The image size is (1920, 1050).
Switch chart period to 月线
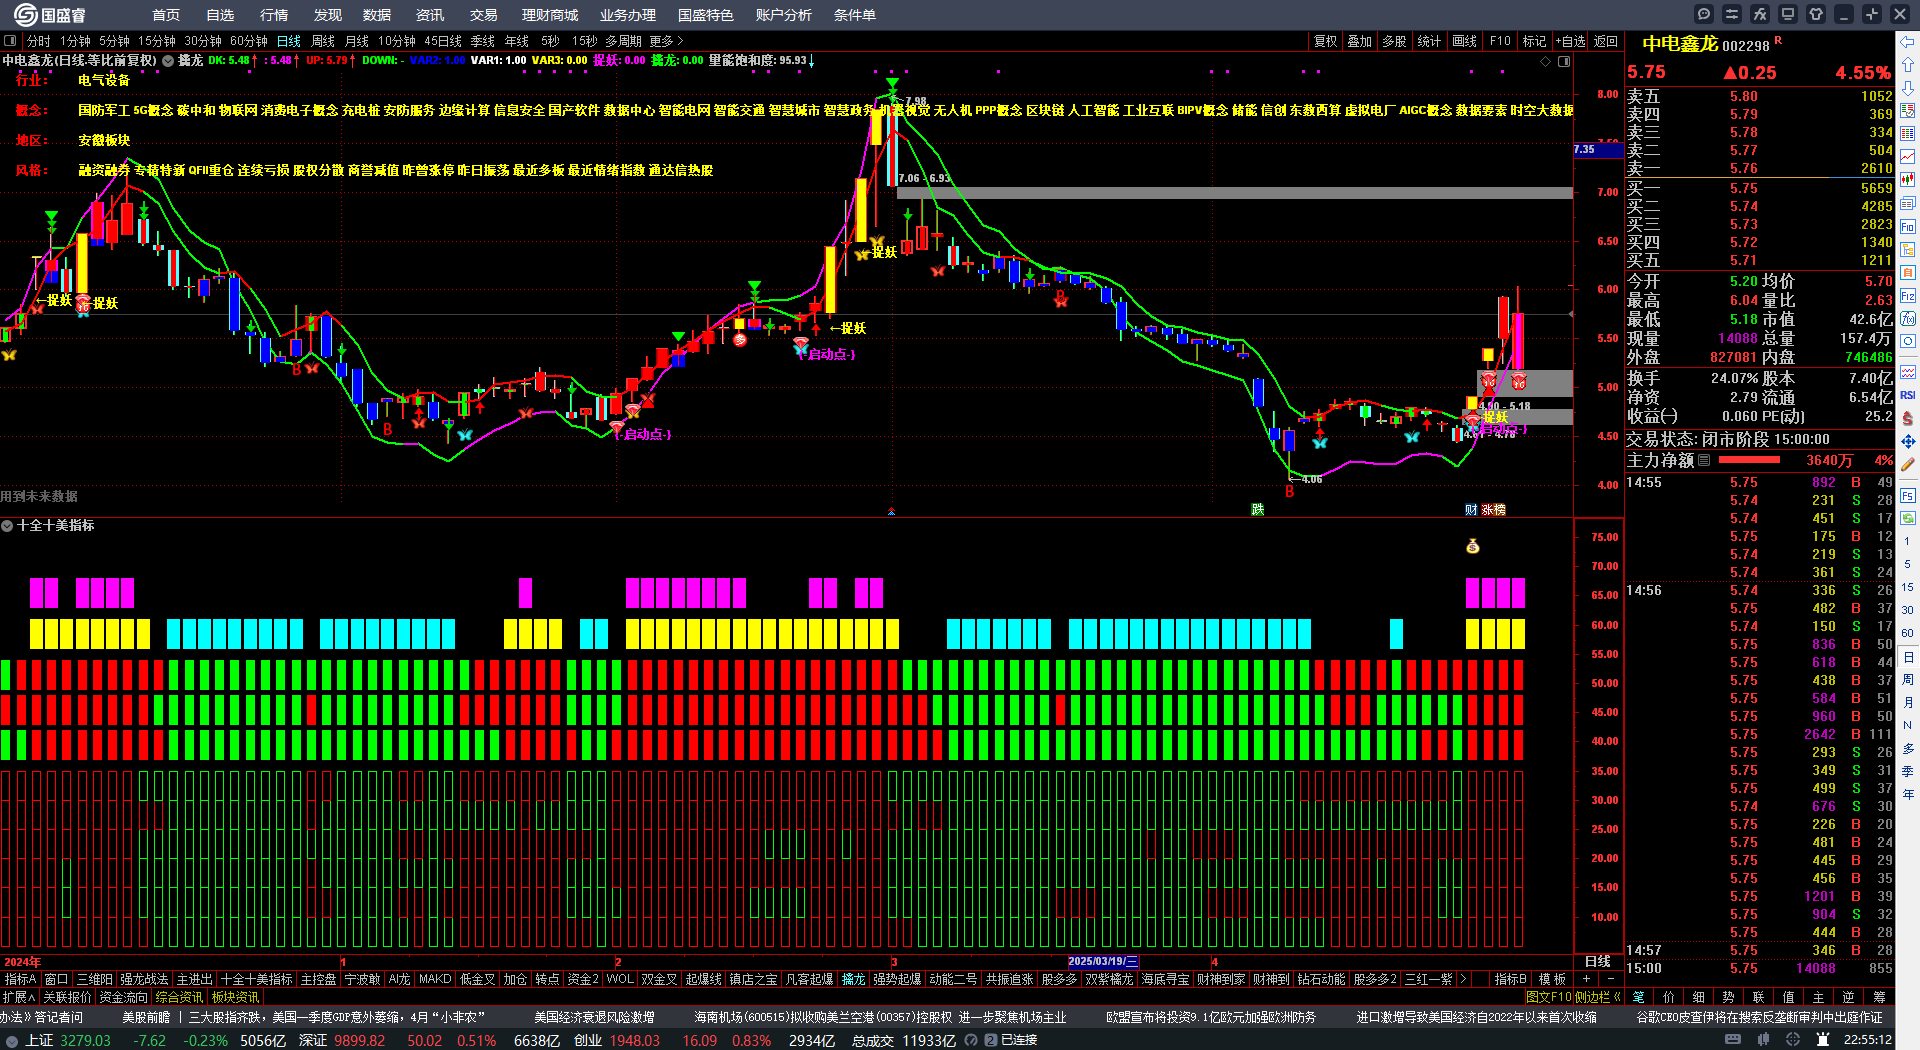357,41
